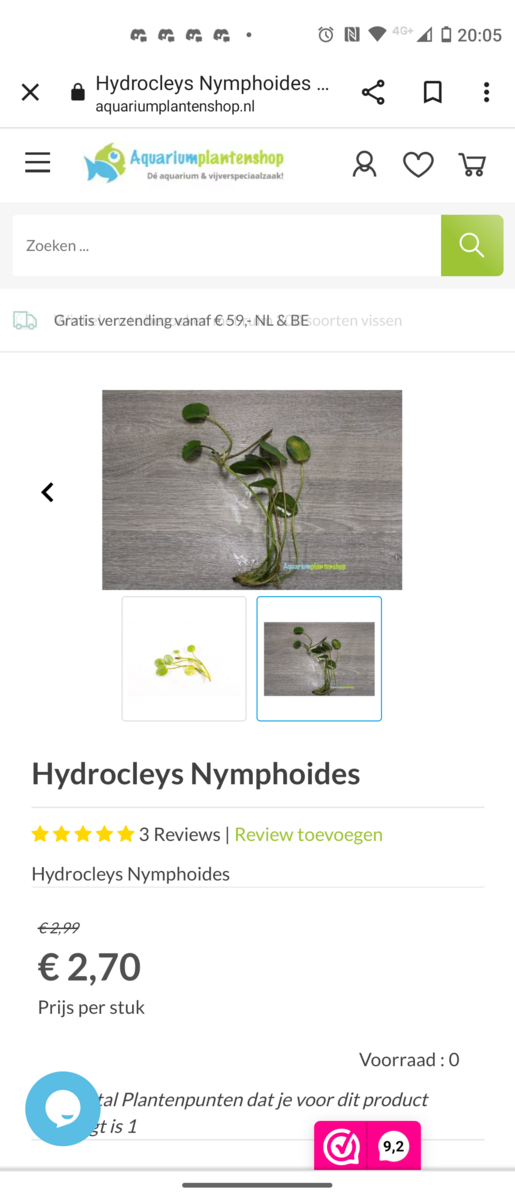This screenshot has height=1200, width=515.
Task: Open the Review toevoegen link
Action: coord(309,834)
